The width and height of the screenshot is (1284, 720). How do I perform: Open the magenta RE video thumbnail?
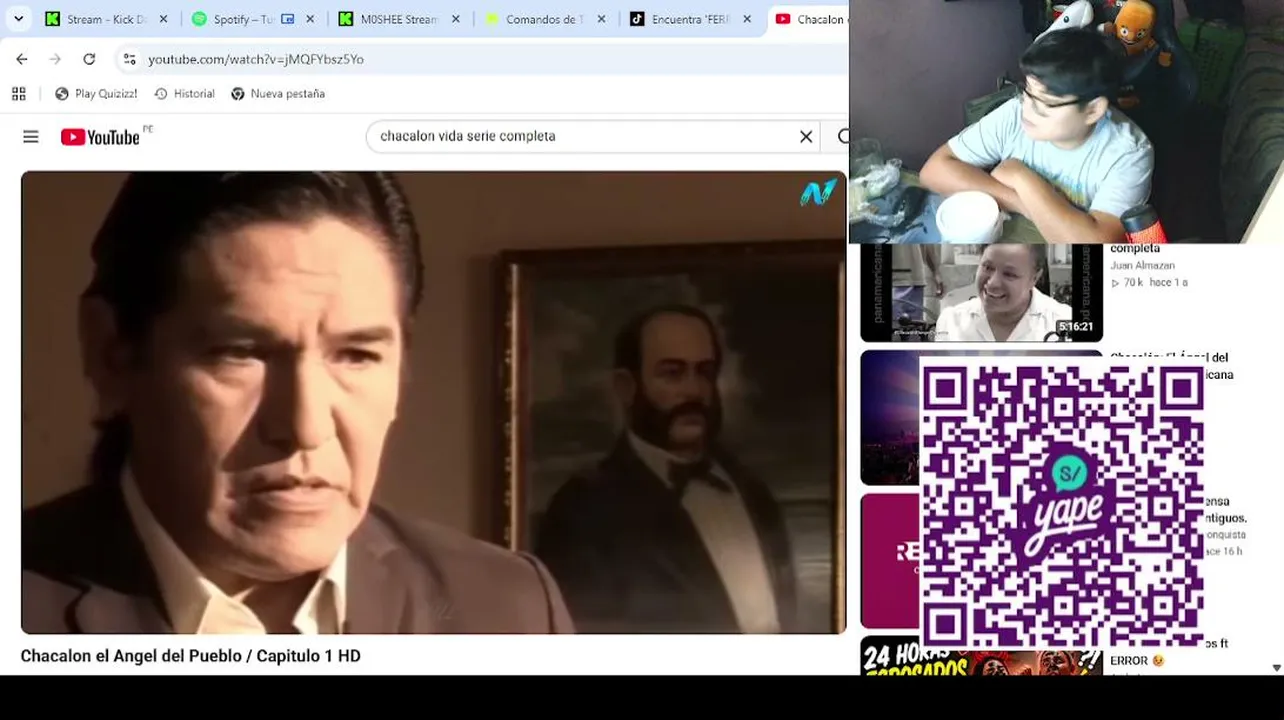[x=890, y=561]
